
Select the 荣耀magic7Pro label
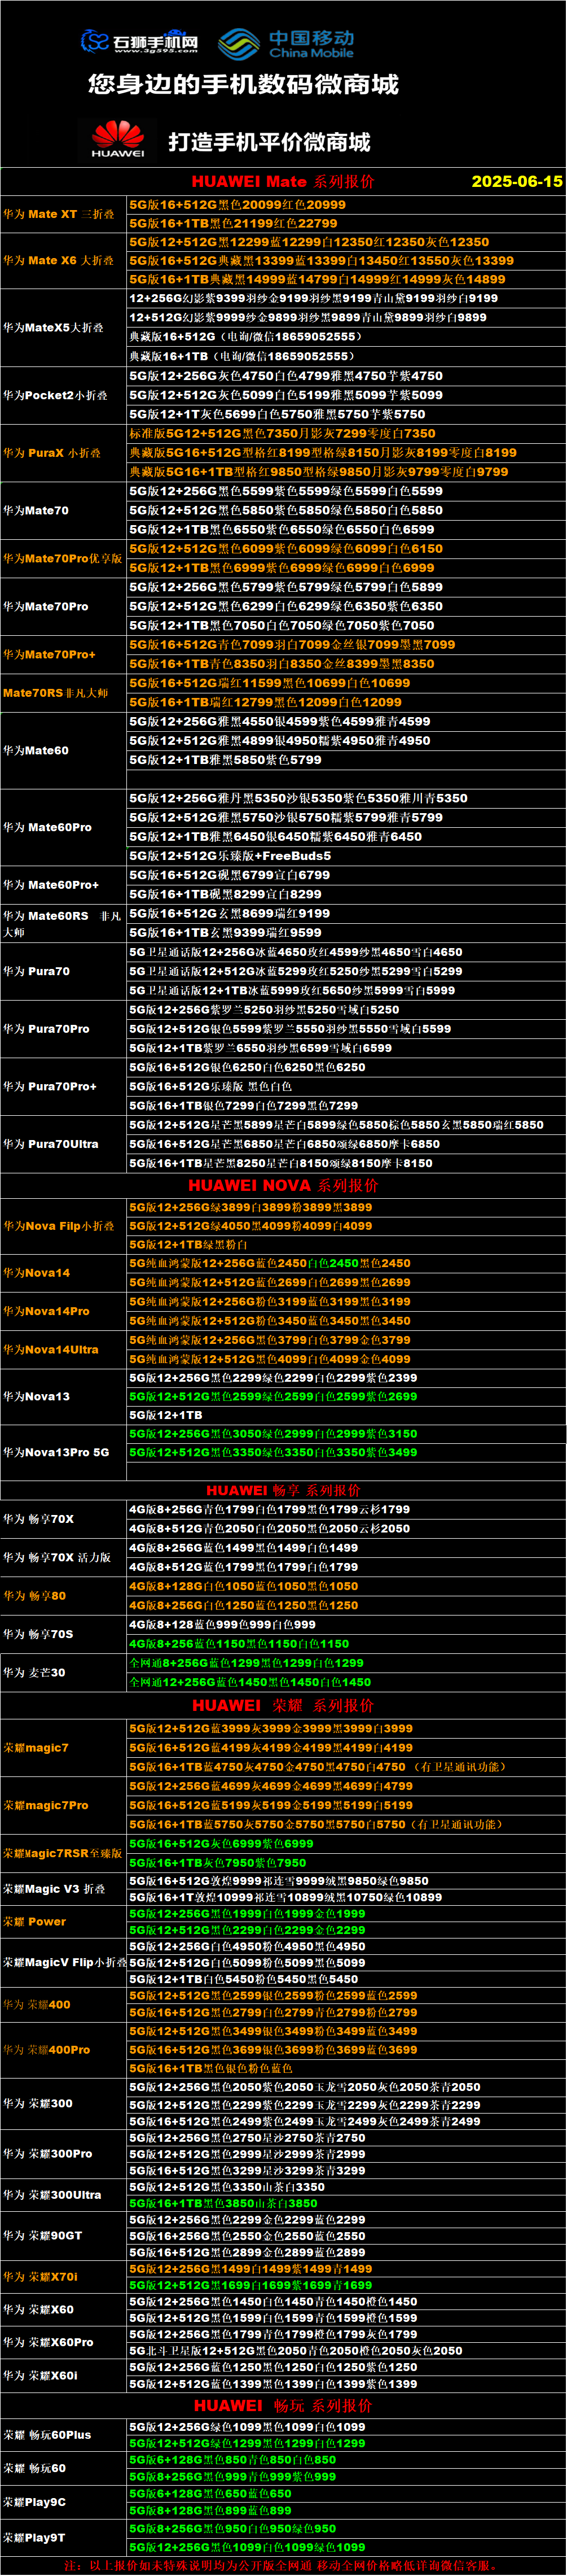pos(46,1805)
